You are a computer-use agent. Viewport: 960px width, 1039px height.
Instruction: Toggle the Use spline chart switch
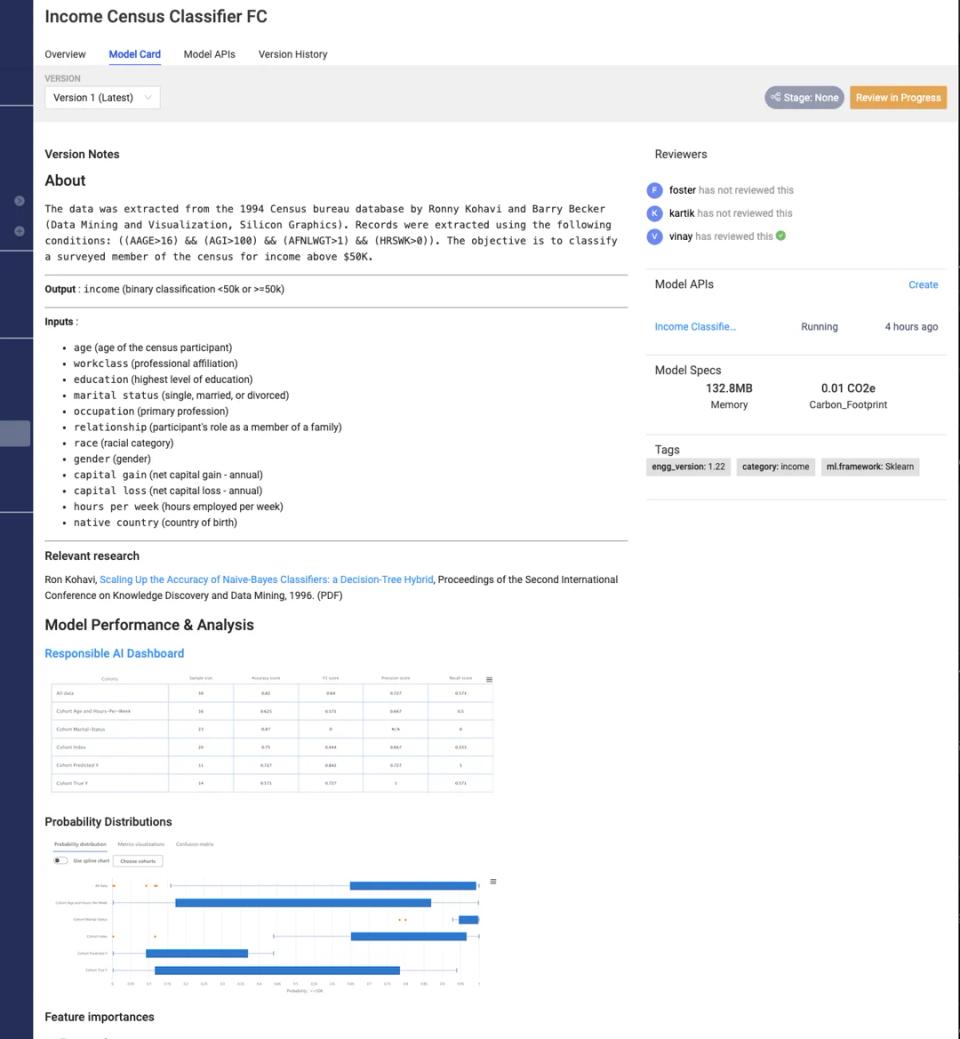coord(61,860)
